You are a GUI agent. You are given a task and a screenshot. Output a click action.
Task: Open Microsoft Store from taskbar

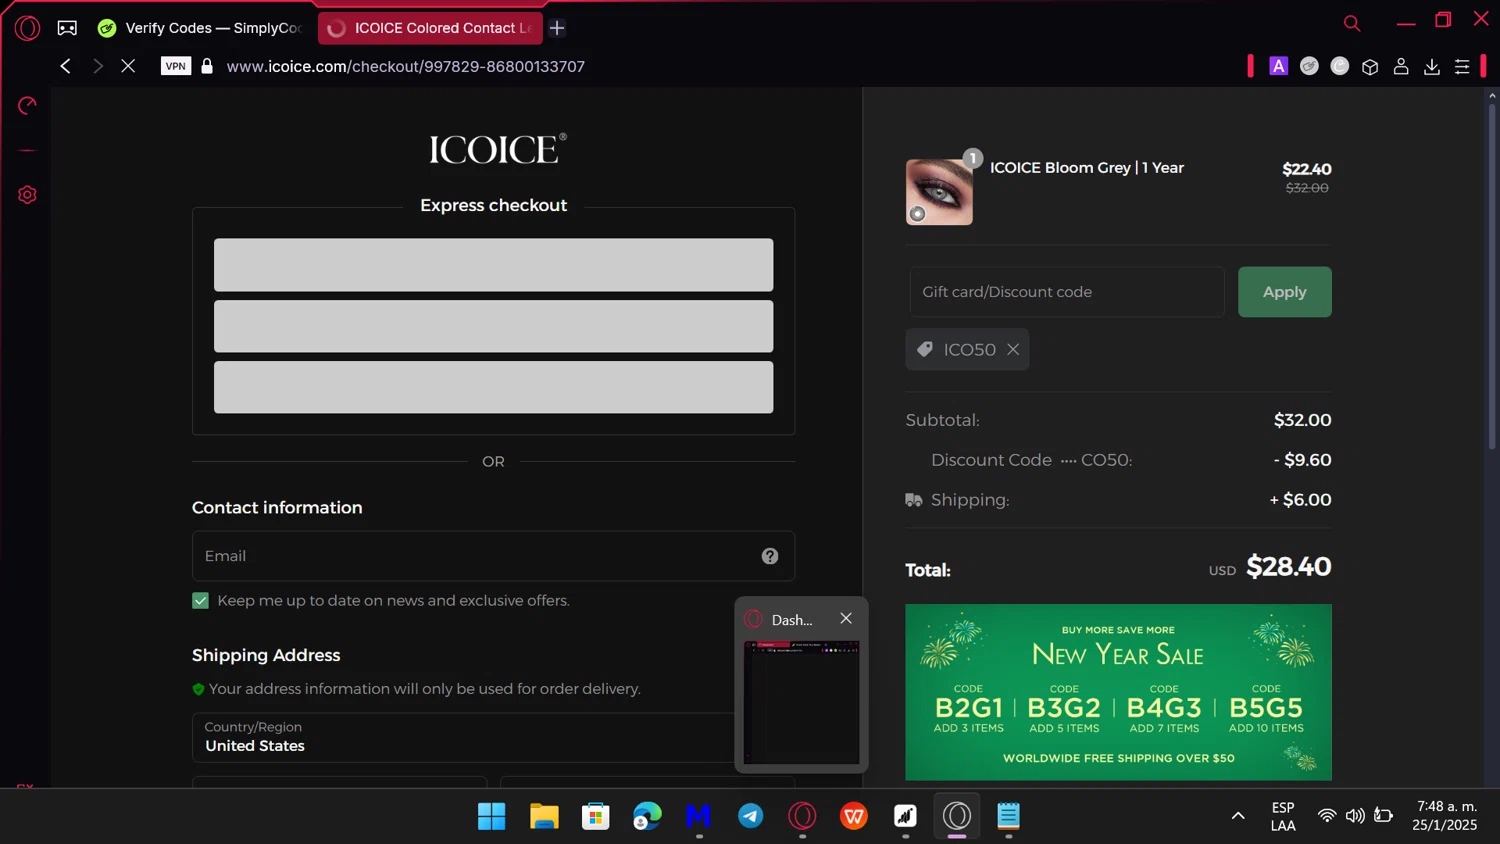[x=596, y=816]
